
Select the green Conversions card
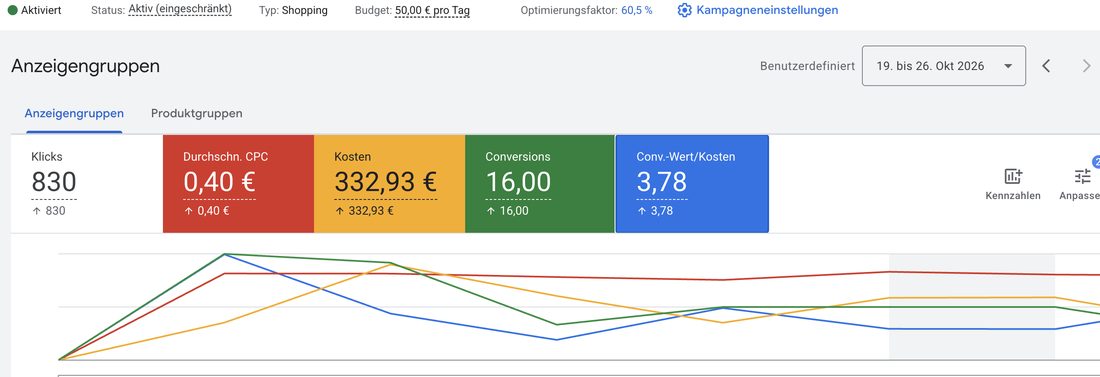[x=540, y=183]
